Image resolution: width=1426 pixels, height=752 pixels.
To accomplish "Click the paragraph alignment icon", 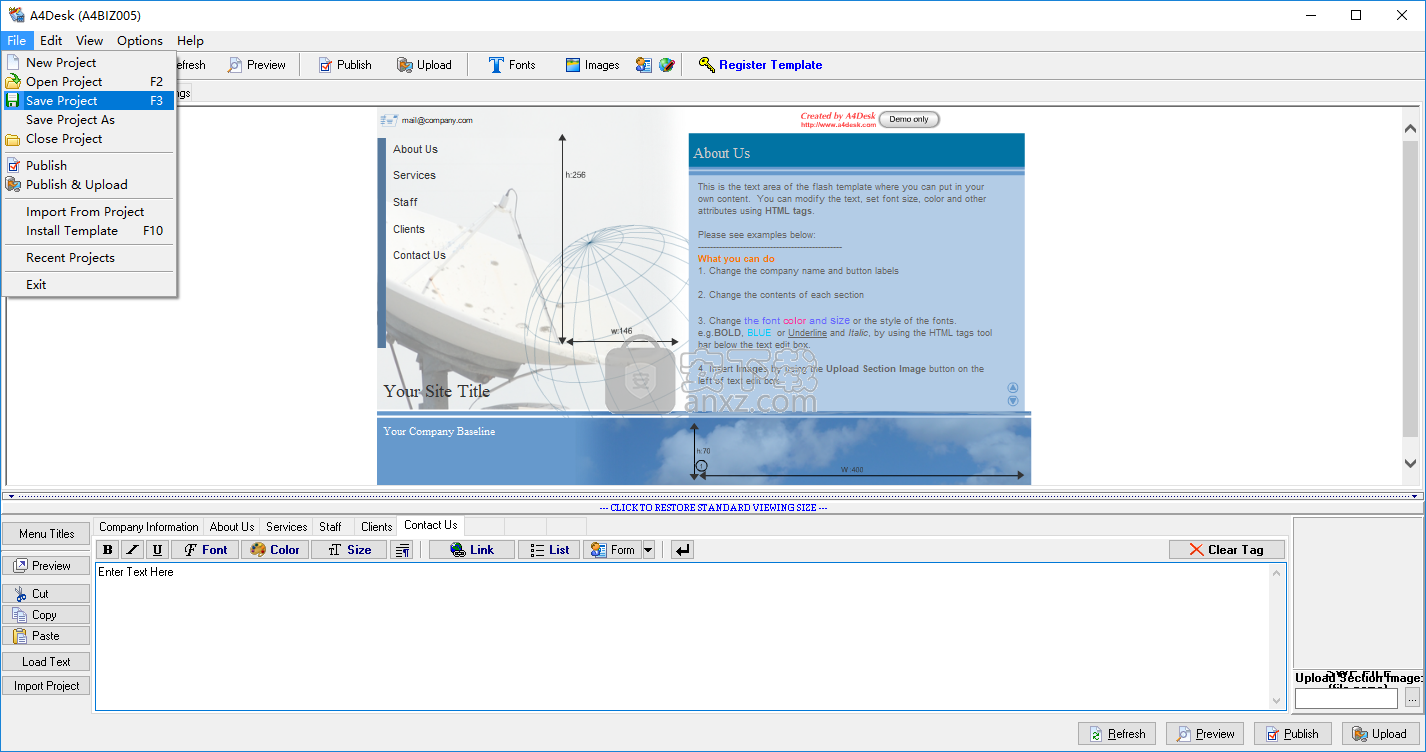I will [401, 550].
